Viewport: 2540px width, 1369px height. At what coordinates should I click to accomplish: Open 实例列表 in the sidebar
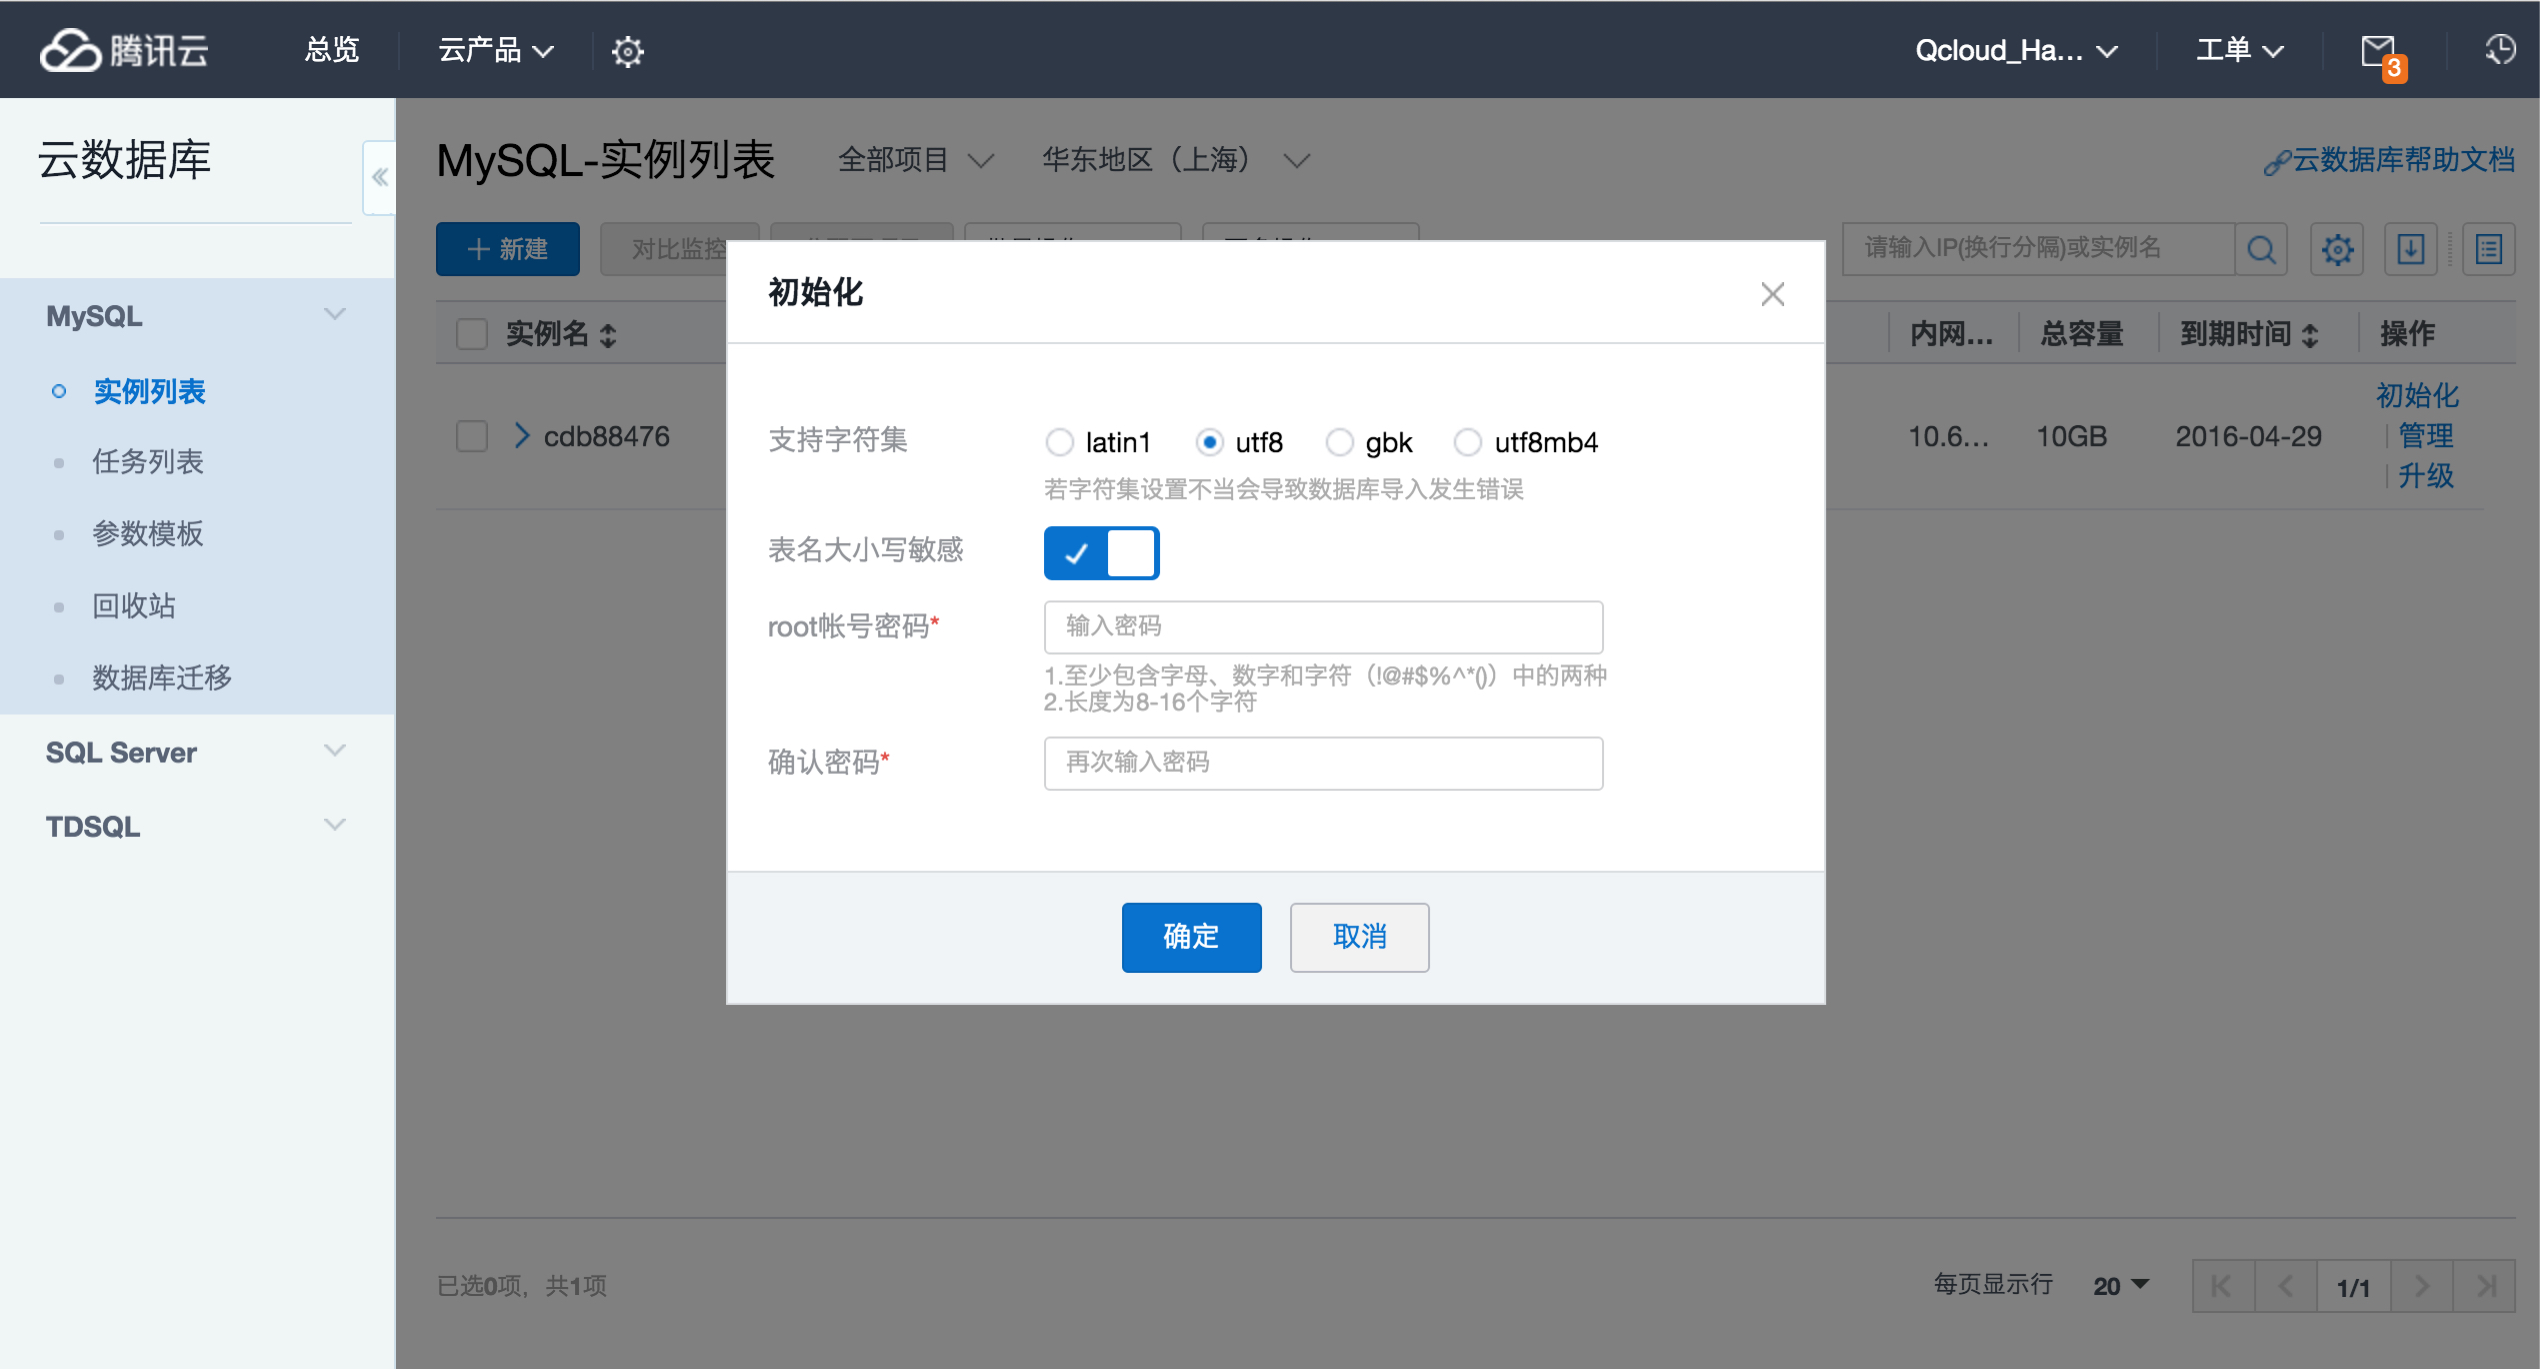(x=149, y=391)
